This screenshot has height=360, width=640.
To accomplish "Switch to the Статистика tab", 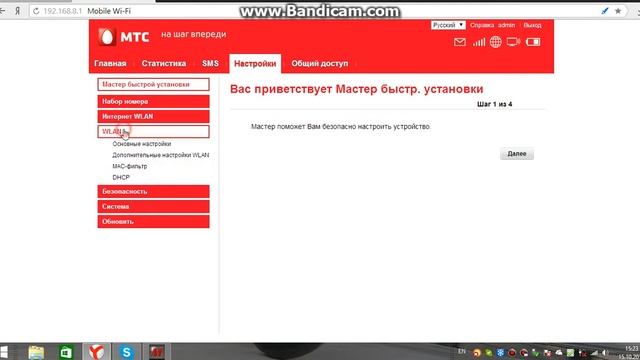I will pos(164,64).
